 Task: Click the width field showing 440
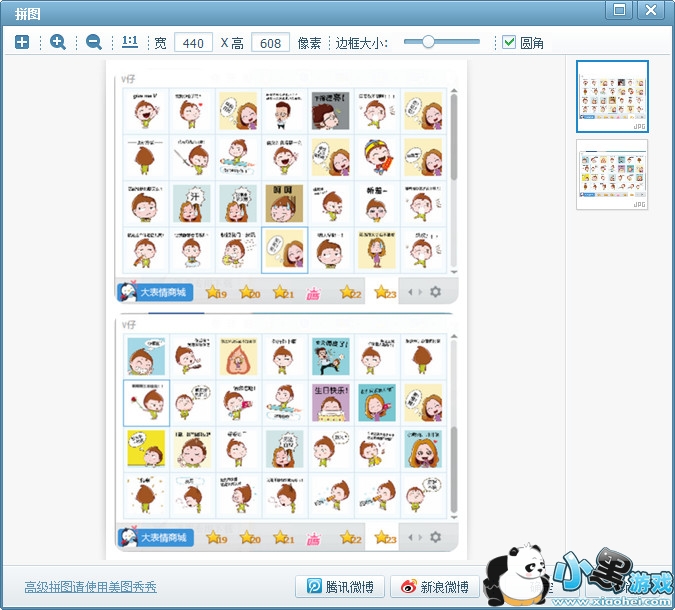pos(193,43)
